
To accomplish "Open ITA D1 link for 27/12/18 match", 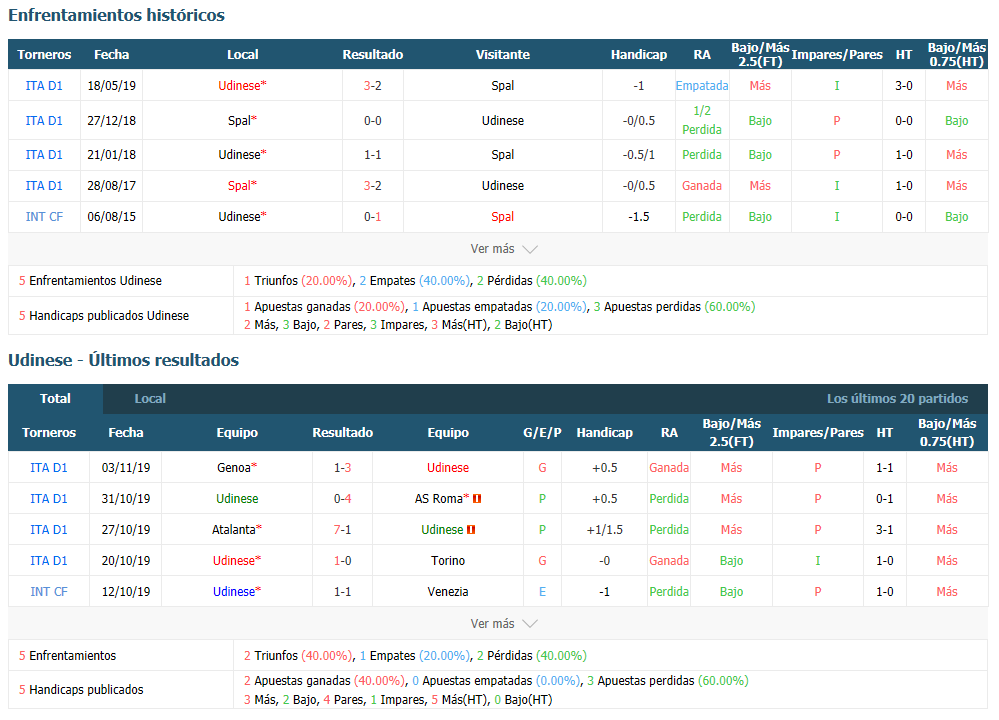I will 44,120.
